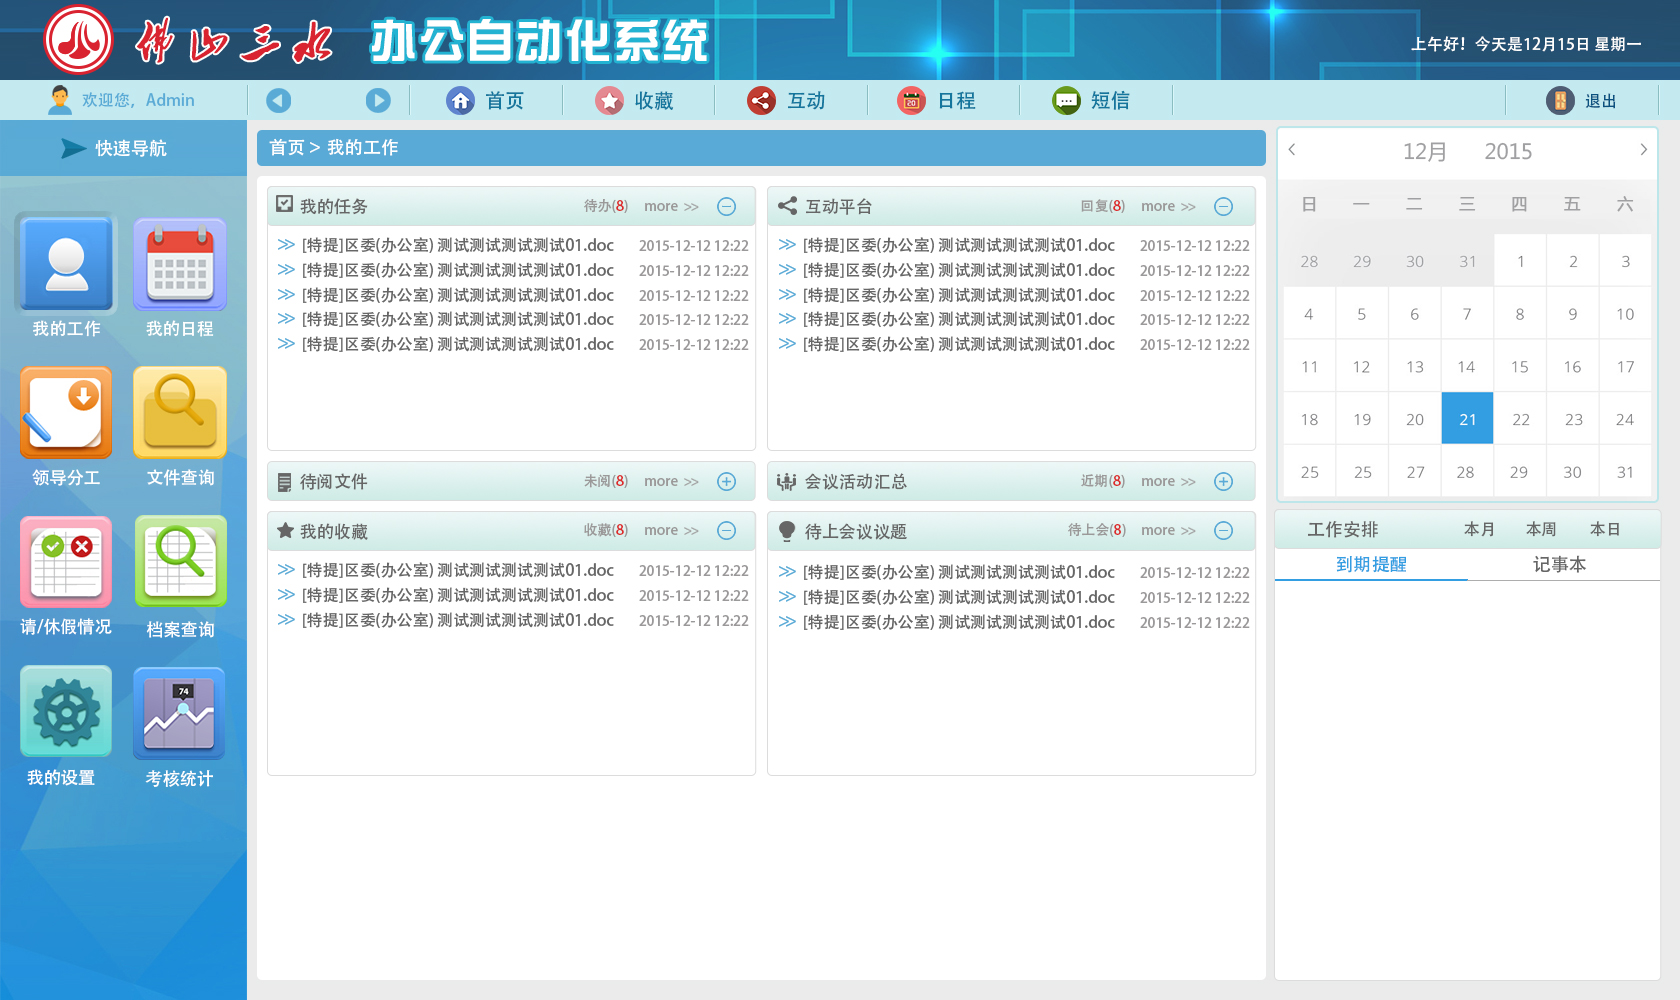The height and width of the screenshot is (1000, 1680).
Task: Select 互动 in the top menu
Action: [x=787, y=100]
